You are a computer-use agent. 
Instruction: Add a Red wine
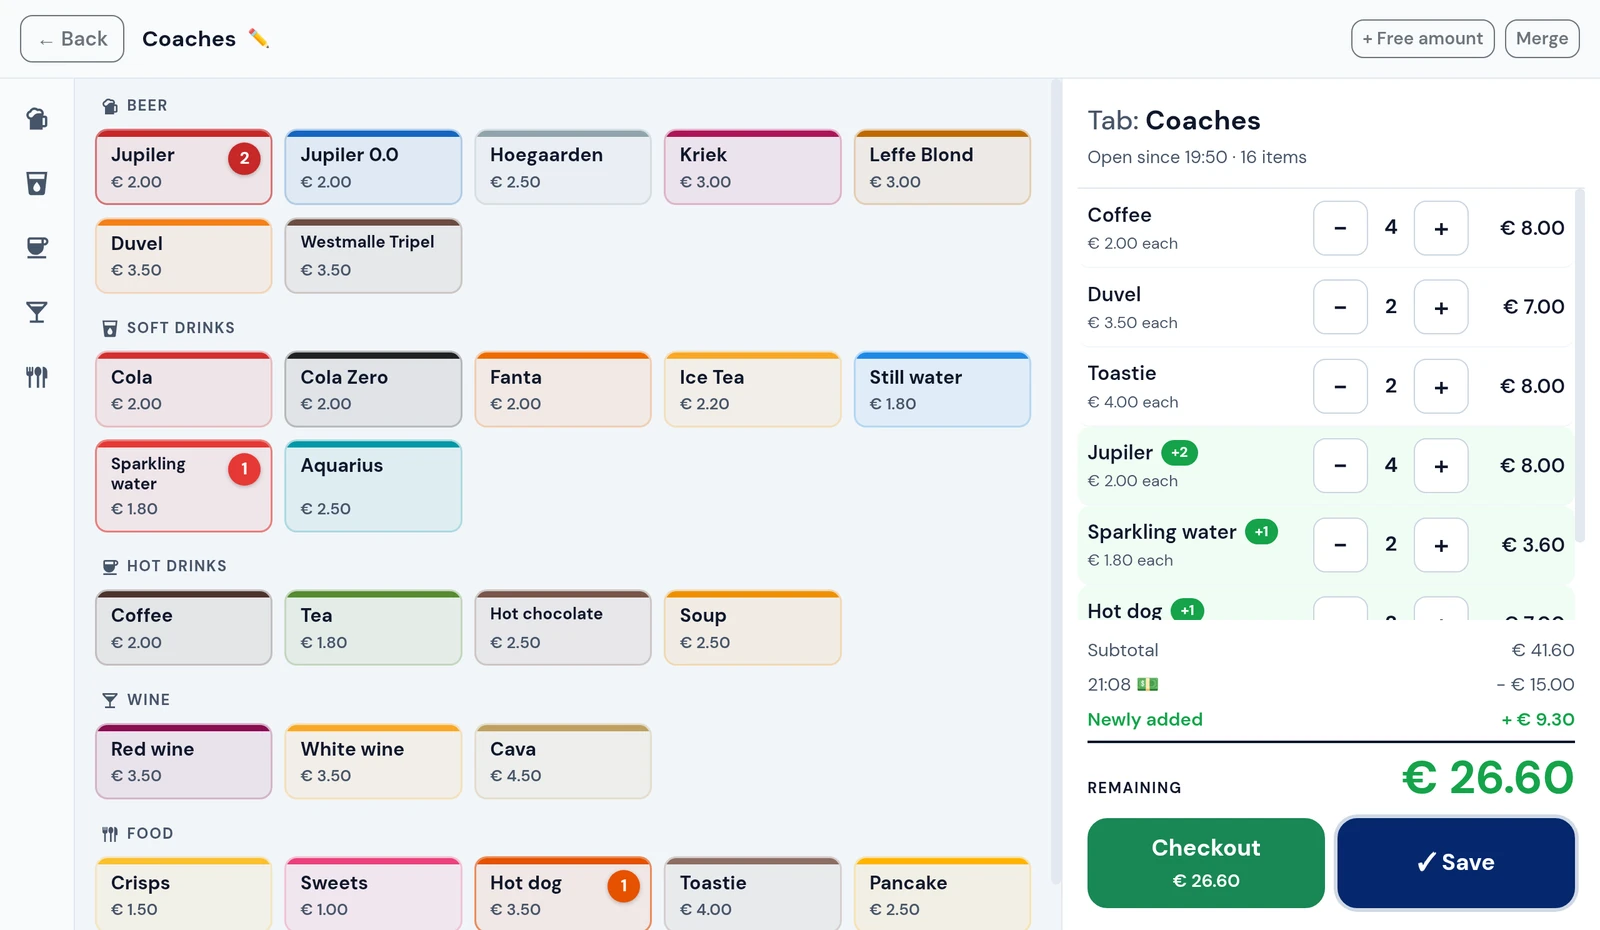(184, 762)
